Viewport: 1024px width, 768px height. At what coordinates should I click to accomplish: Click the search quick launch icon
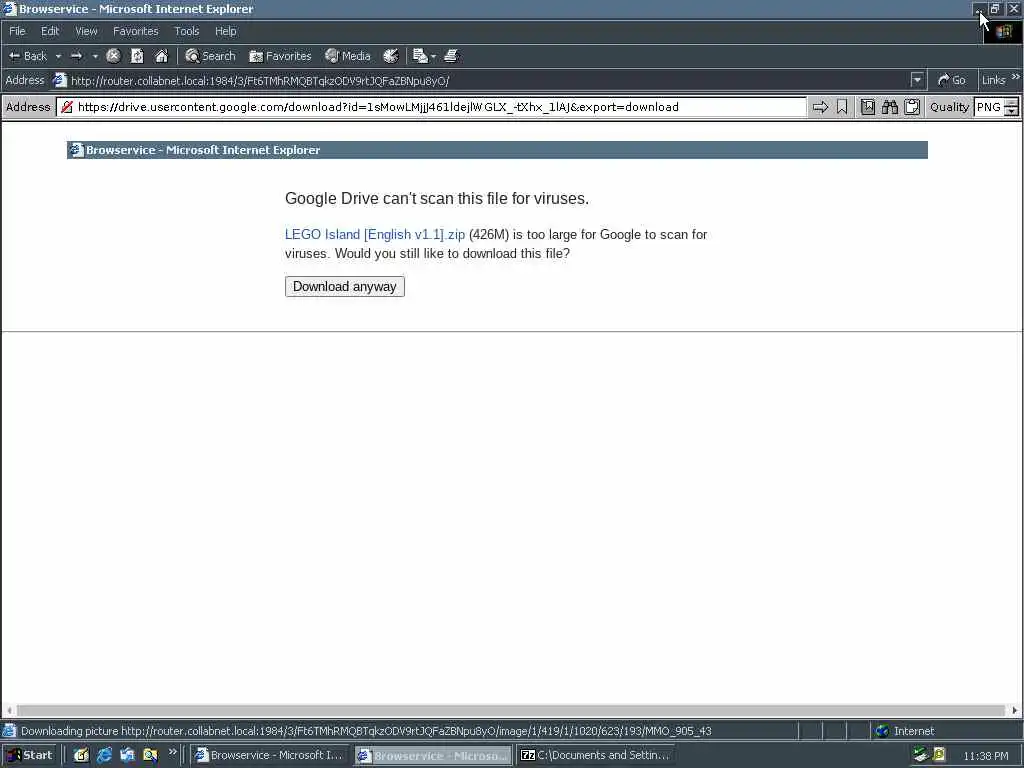pyautogui.click(x=150, y=756)
